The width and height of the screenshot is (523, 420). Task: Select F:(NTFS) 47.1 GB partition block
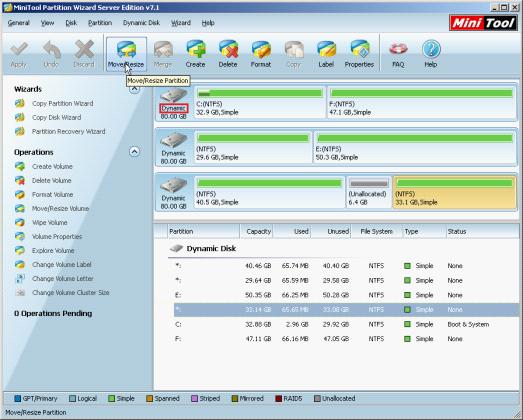tap(422, 102)
